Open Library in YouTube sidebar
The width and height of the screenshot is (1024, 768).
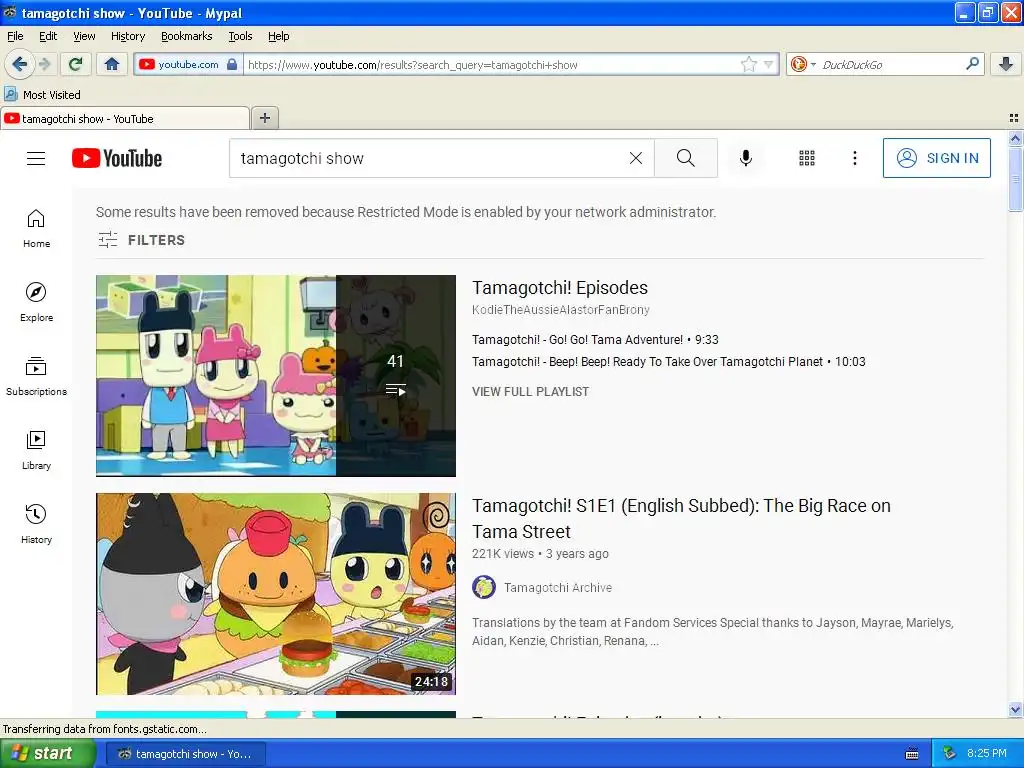tap(37, 451)
